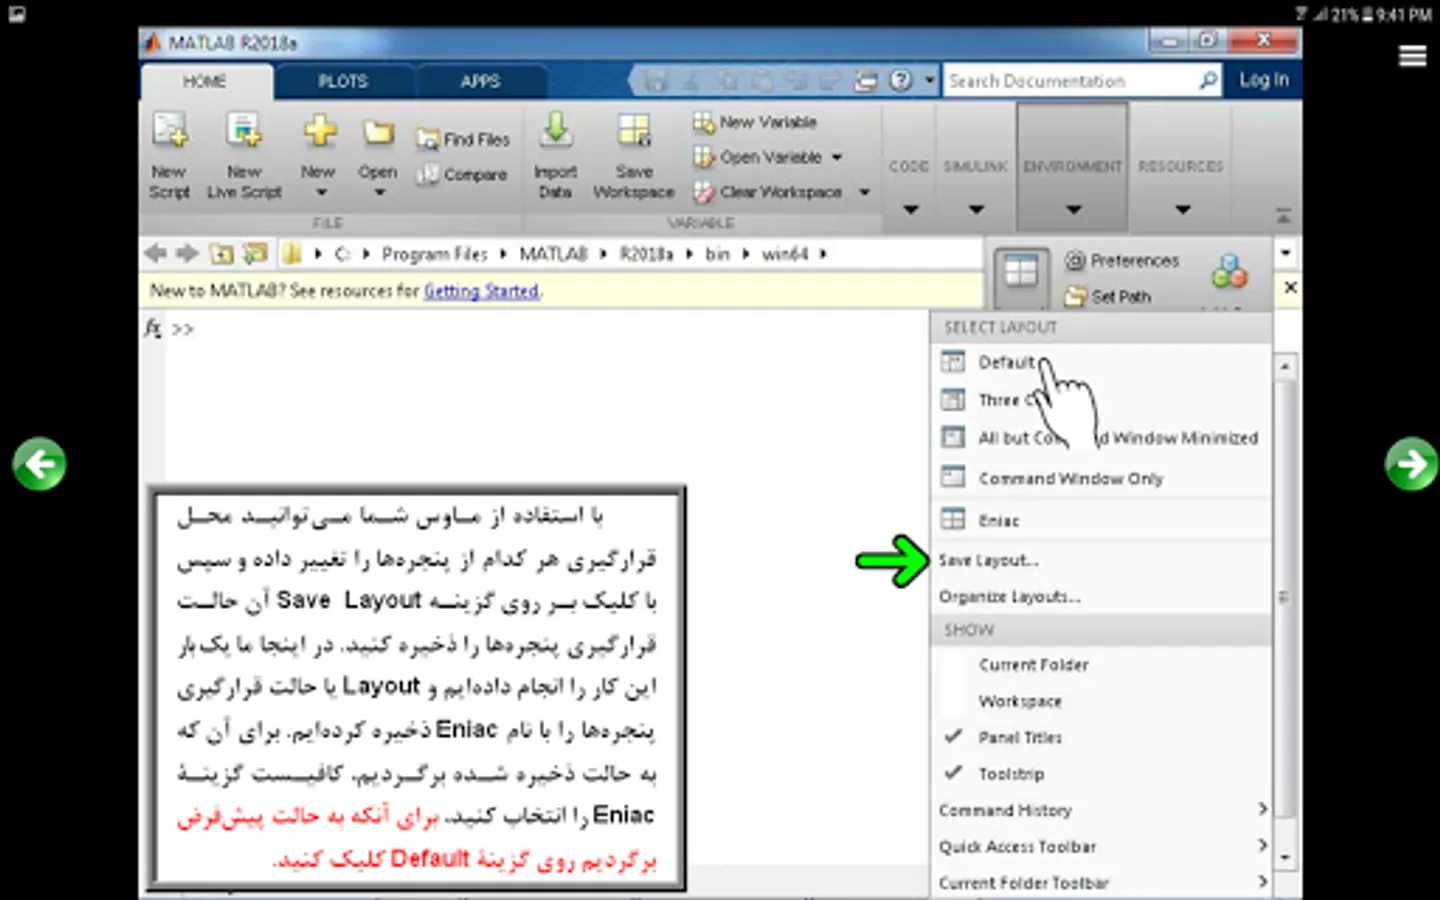Go up one folder level
This screenshot has width=1440, height=900.
(221, 254)
